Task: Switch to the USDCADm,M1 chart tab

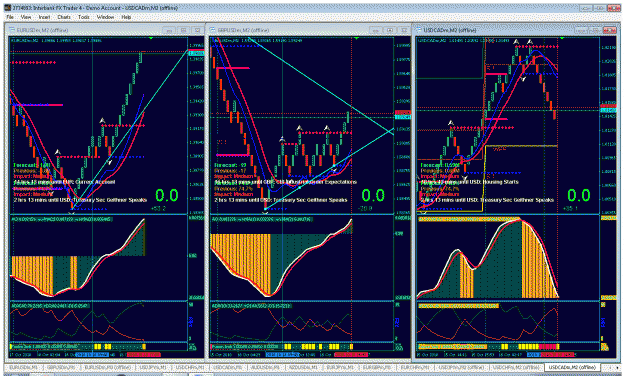Action: pos(227,367)
